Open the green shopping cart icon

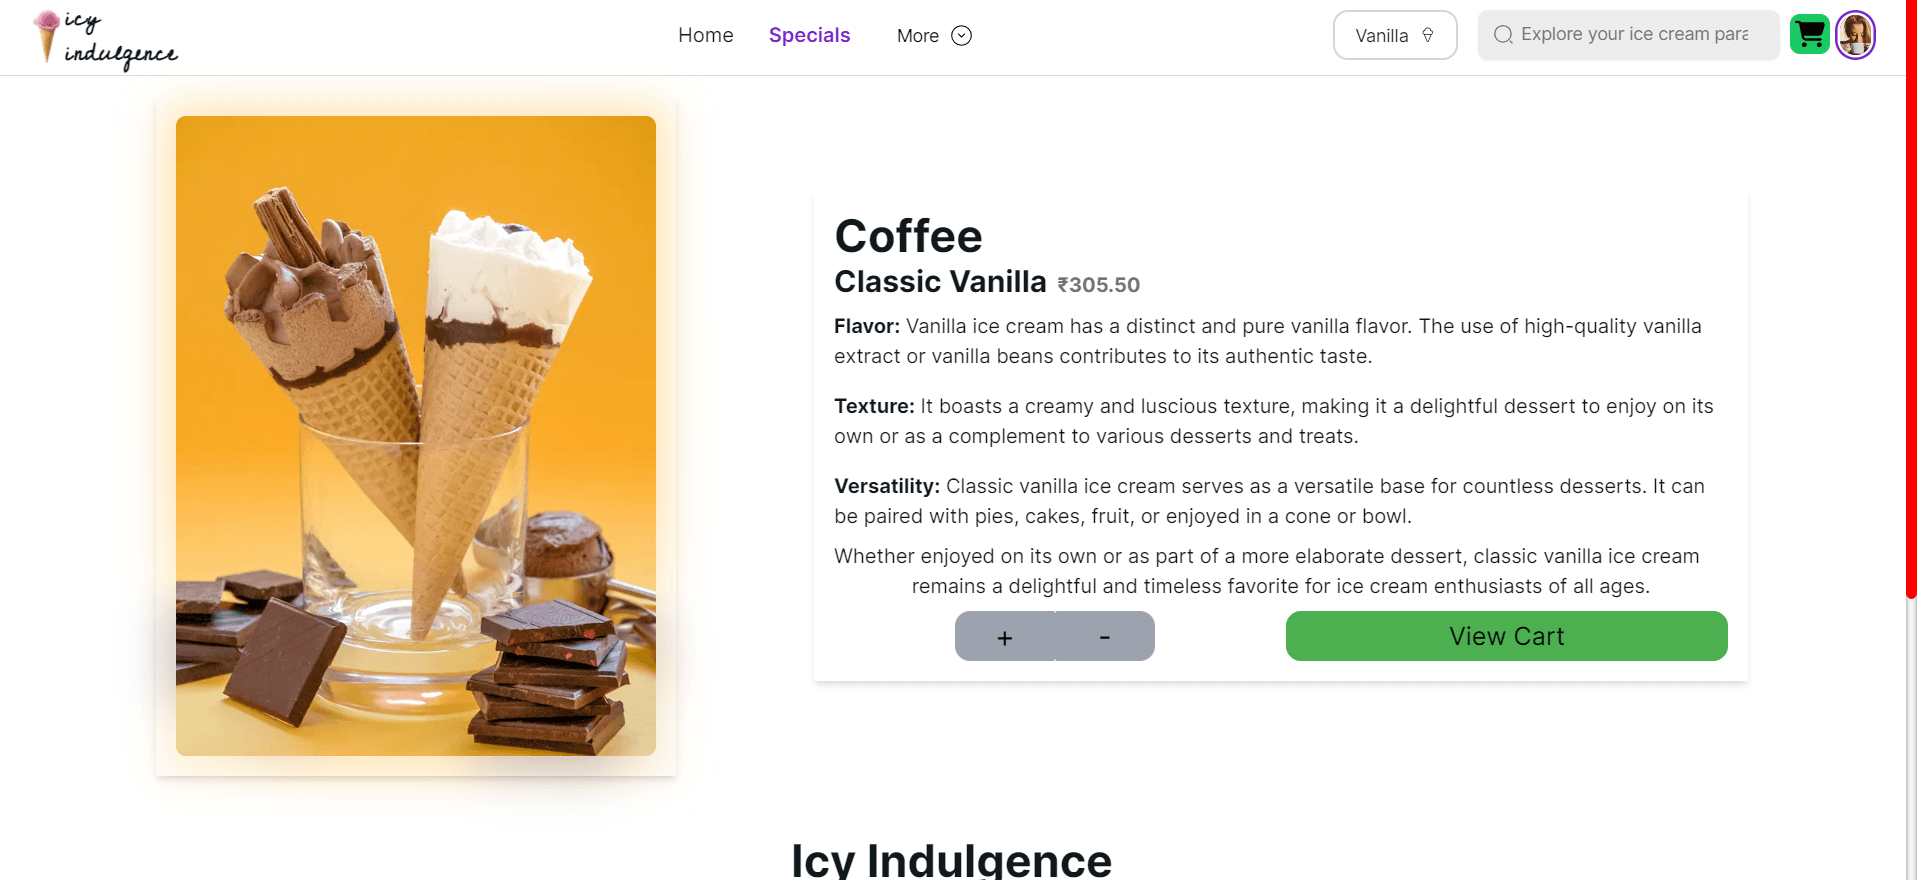point(1809,35)
